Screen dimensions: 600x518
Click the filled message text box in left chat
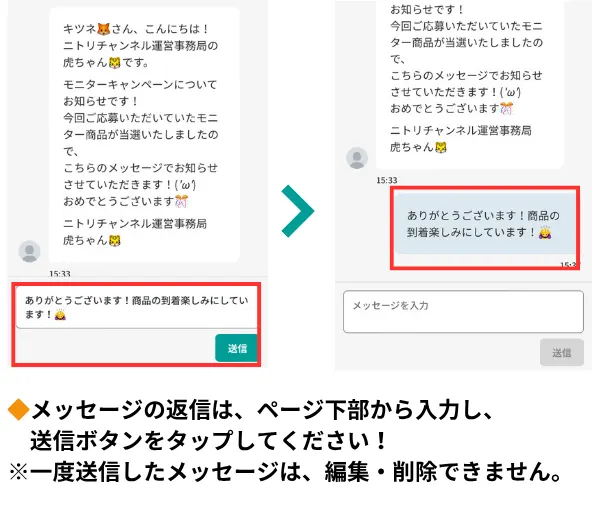click(137, 308)
